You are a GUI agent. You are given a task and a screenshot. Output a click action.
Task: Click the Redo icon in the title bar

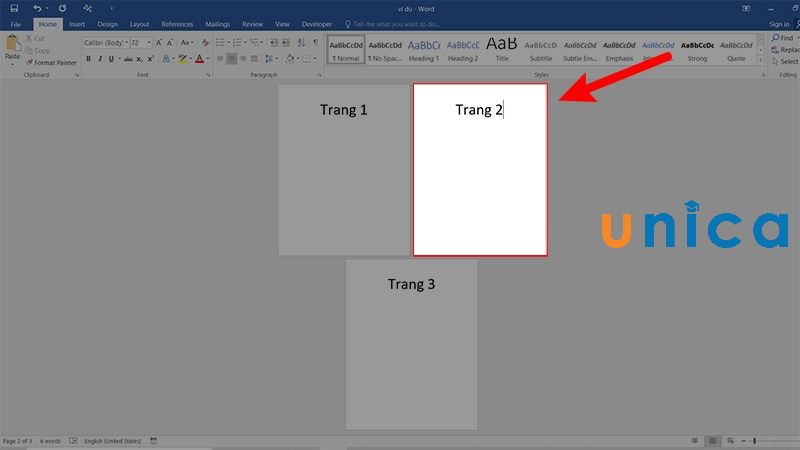coord(62,8)
